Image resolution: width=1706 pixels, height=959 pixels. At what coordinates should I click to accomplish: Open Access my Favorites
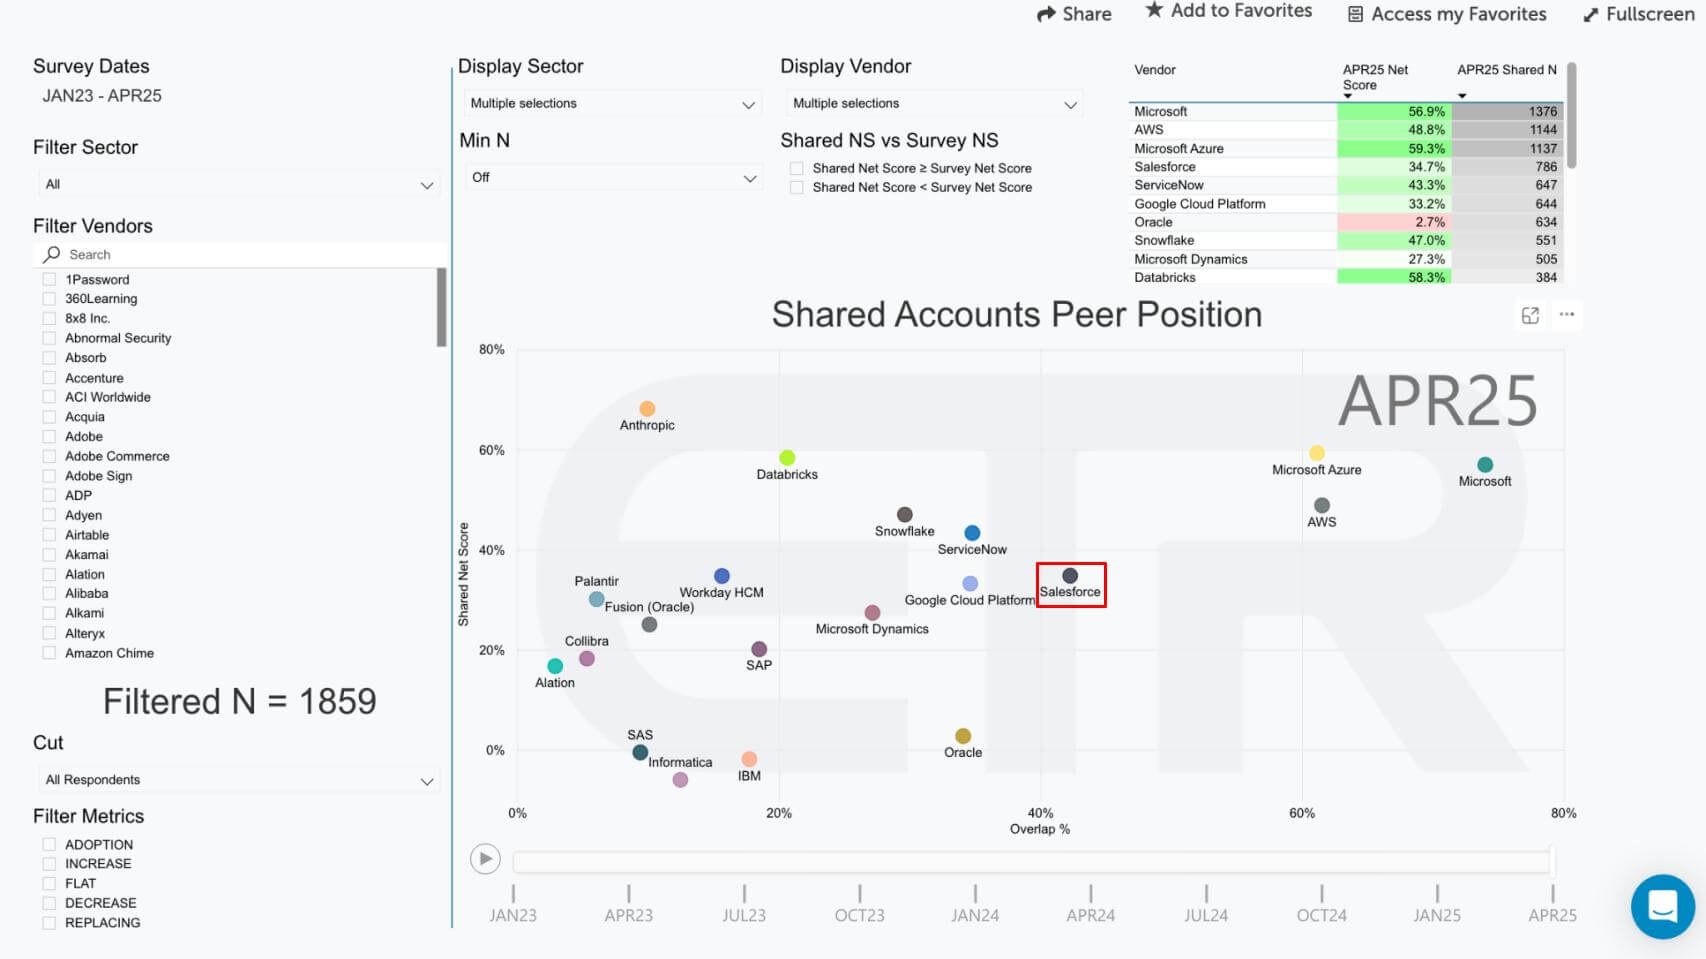tap(1355, 14)
